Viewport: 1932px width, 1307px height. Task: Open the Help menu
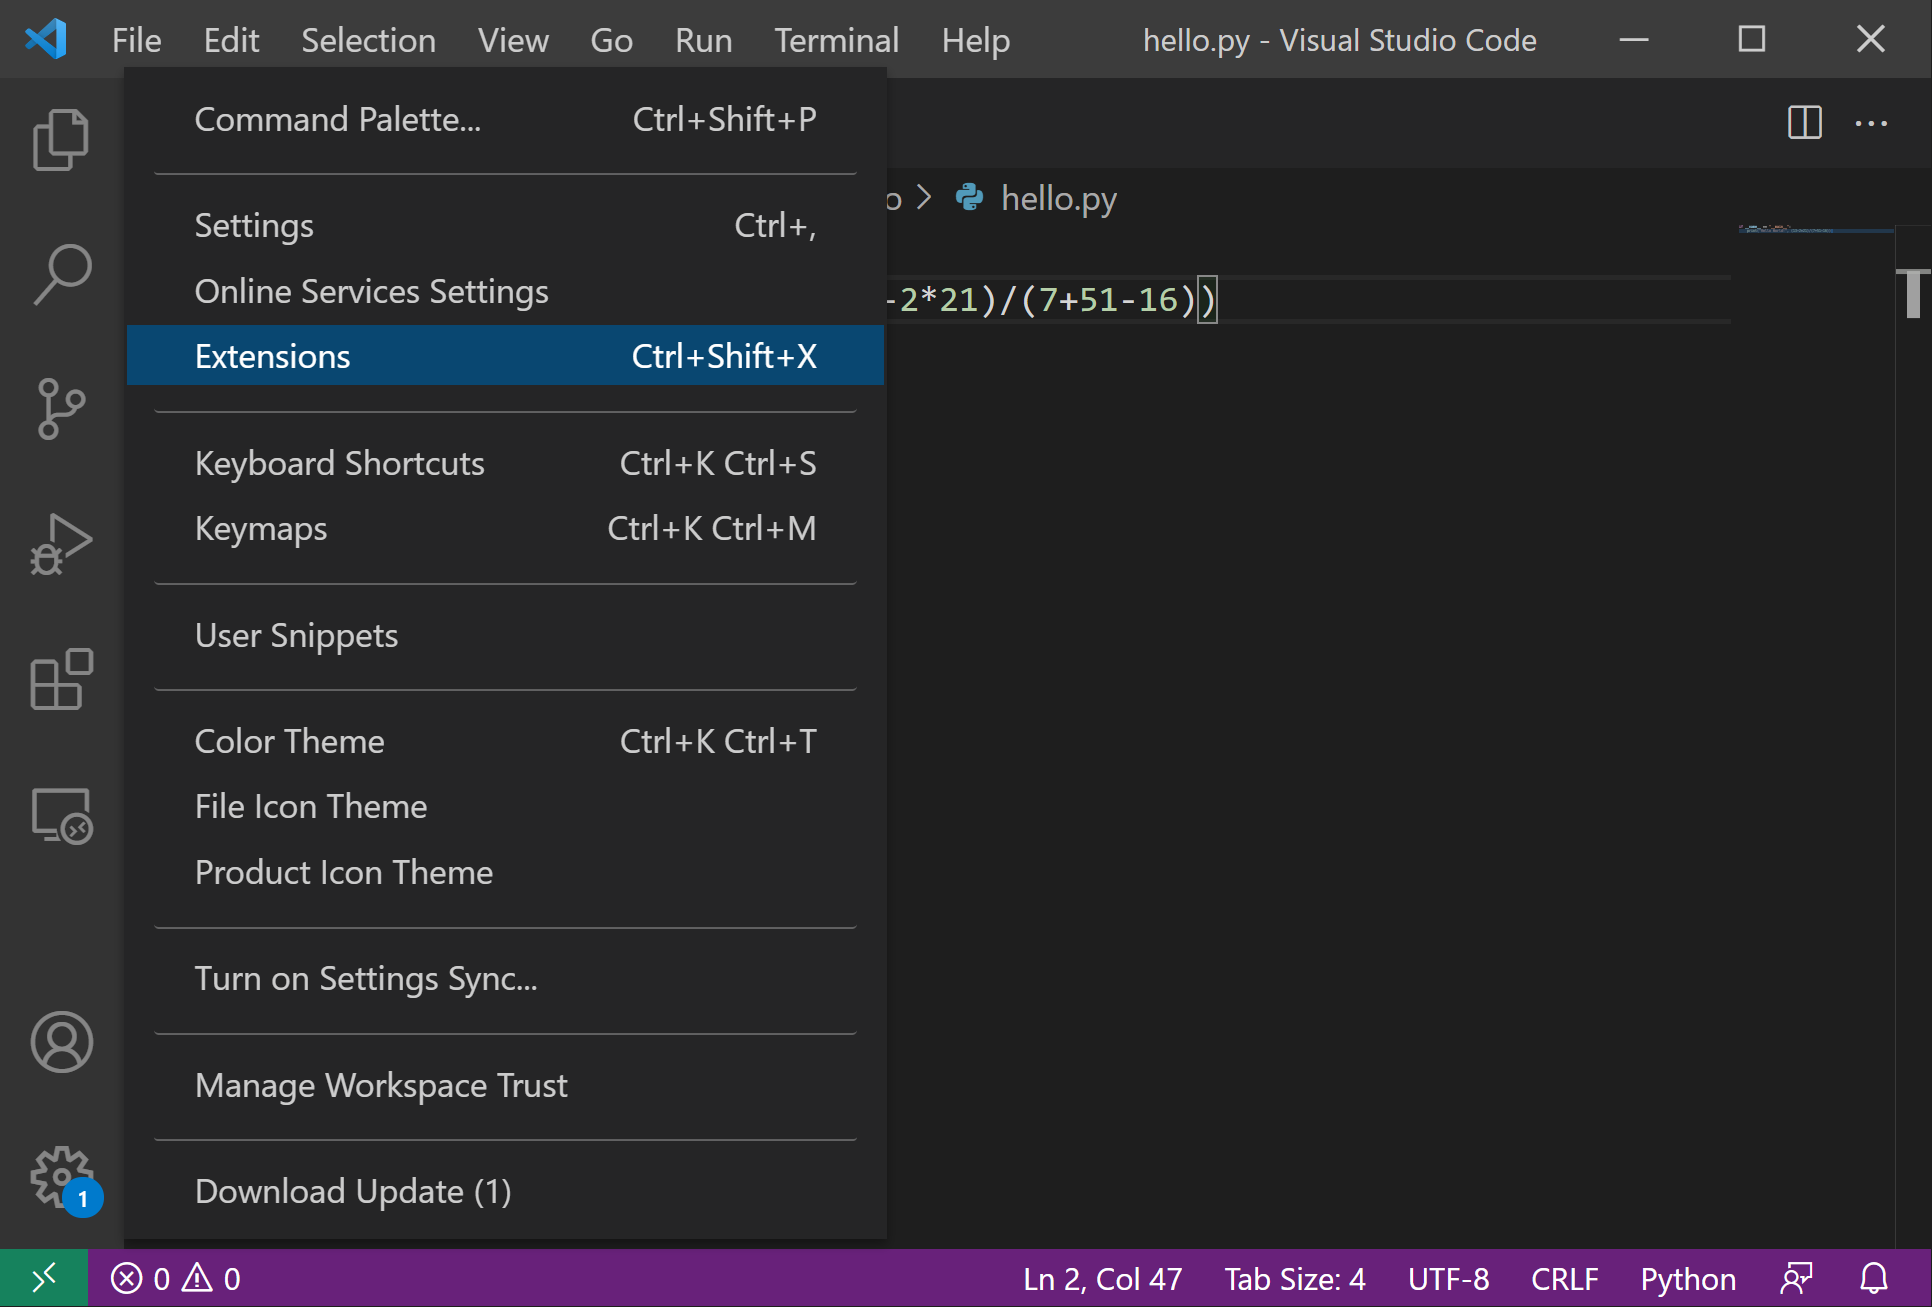[975, 40]
